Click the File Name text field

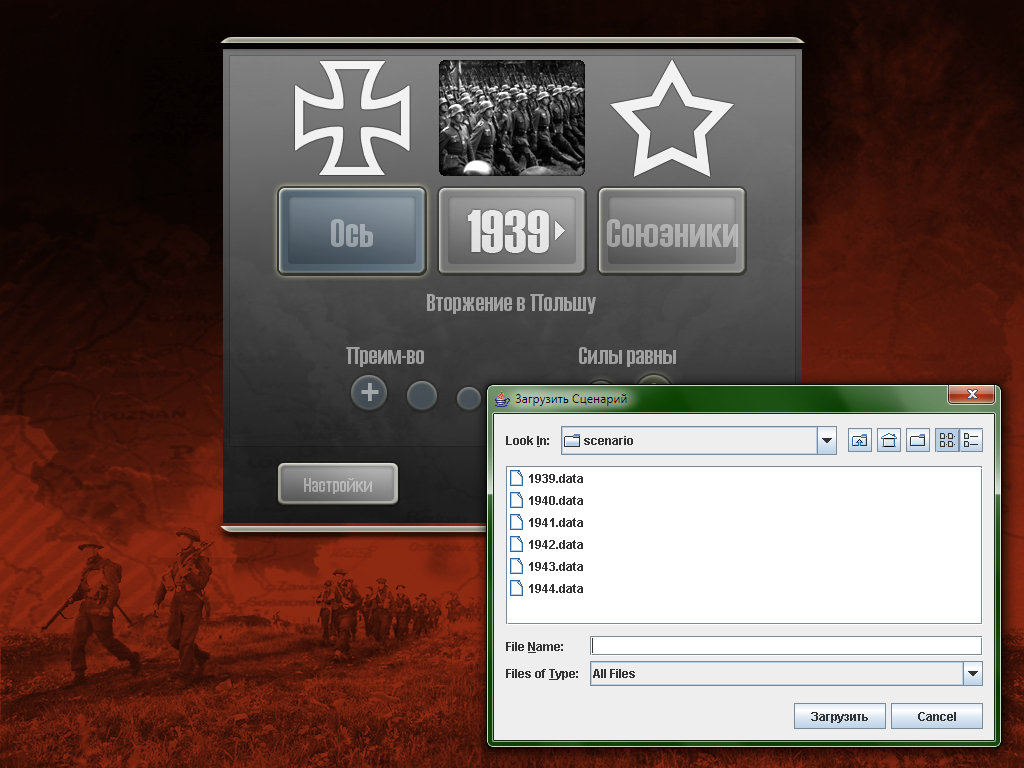[x=786, y=646]
